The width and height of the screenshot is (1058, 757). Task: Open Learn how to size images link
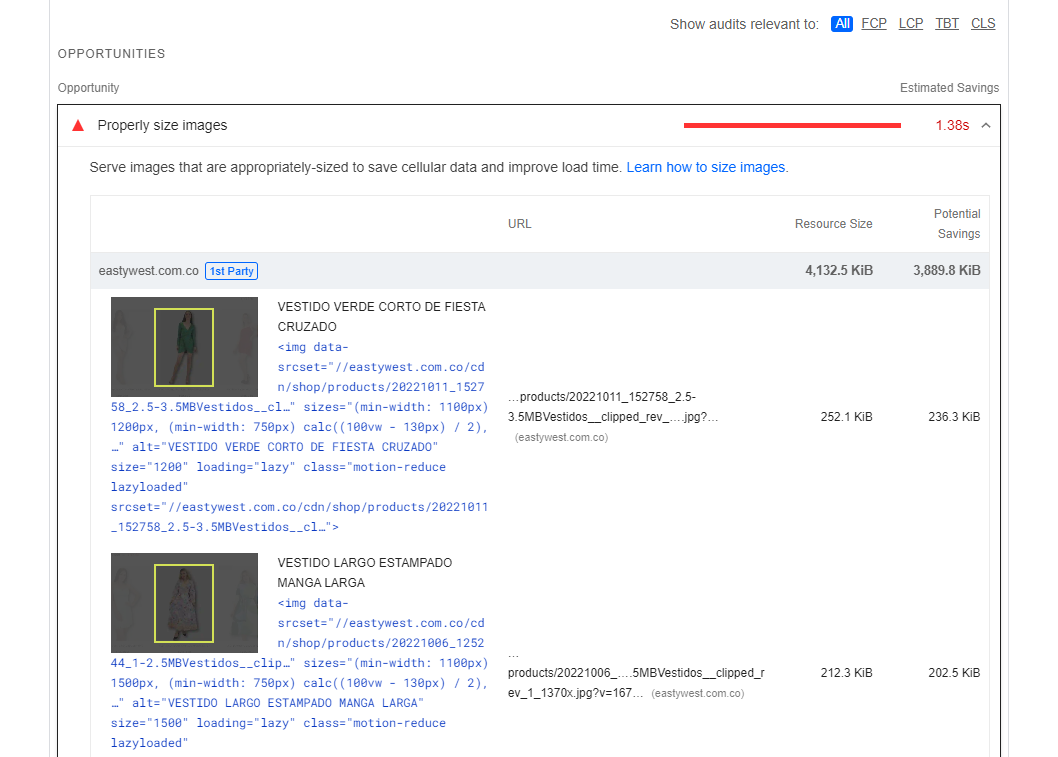[706, 167]
